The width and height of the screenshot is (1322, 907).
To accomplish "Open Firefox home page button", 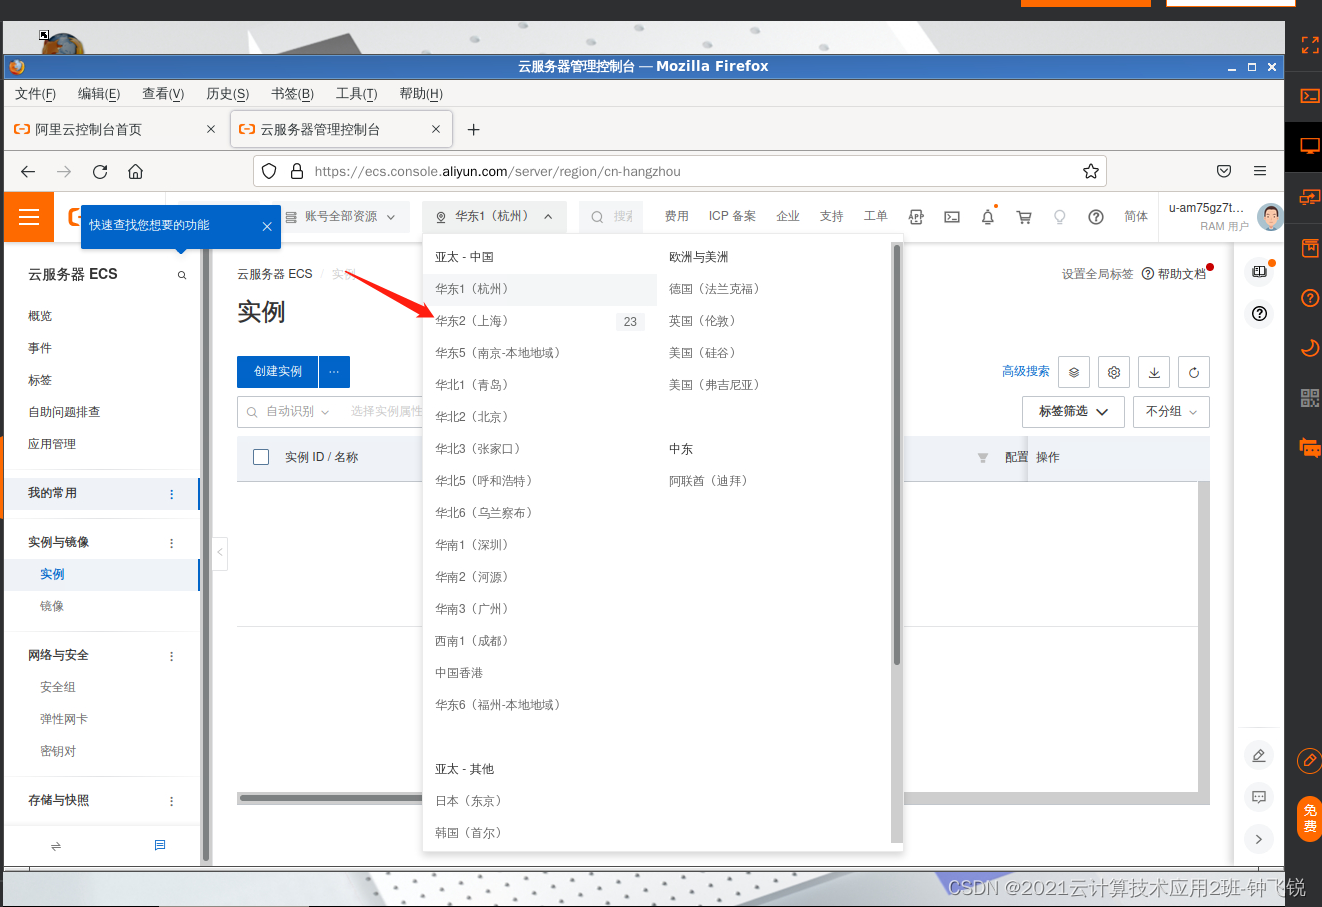I will point(136,171).
